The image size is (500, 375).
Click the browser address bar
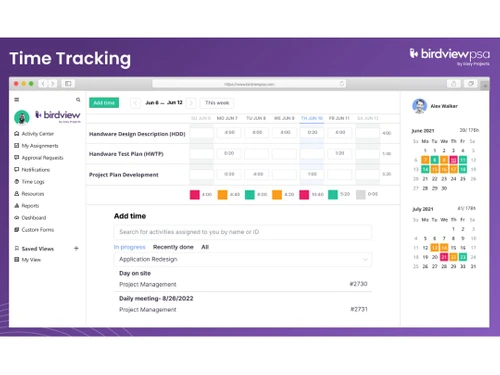pyautogui.click(x=249, y=84)
